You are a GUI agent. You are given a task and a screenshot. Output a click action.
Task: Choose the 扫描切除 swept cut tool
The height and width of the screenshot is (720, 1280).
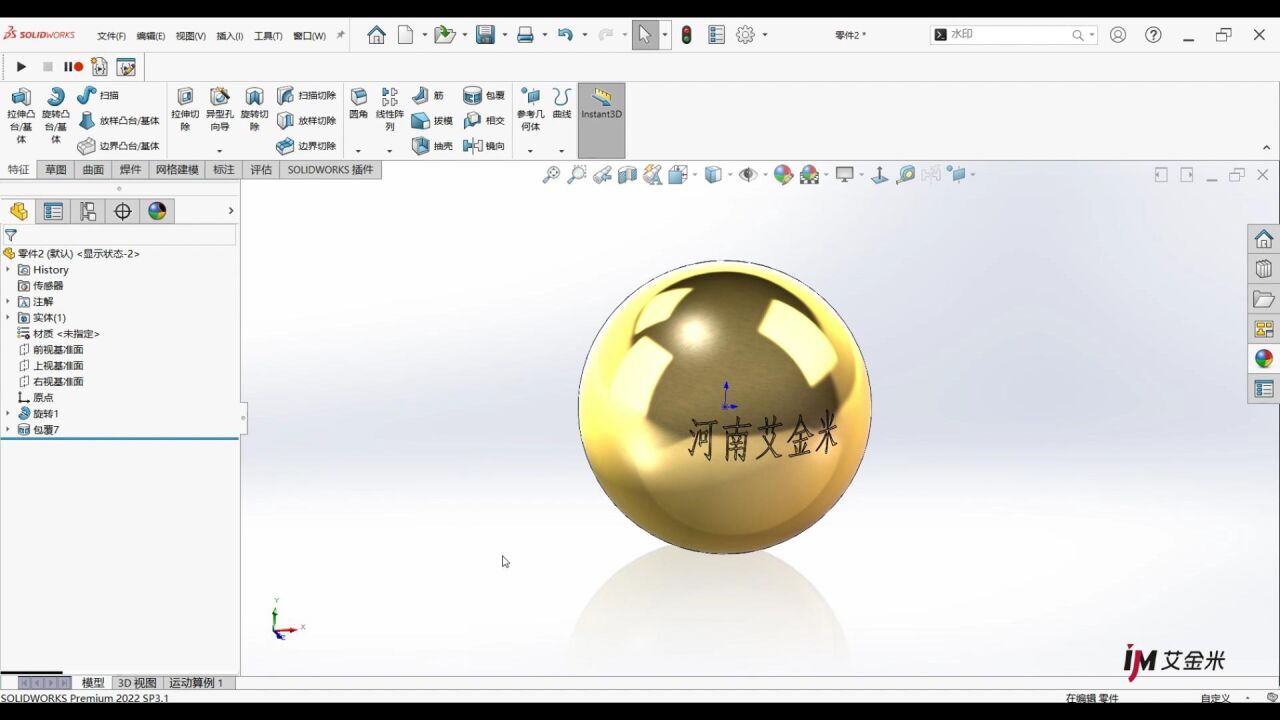pyautogui.click(x=306, y=95)
